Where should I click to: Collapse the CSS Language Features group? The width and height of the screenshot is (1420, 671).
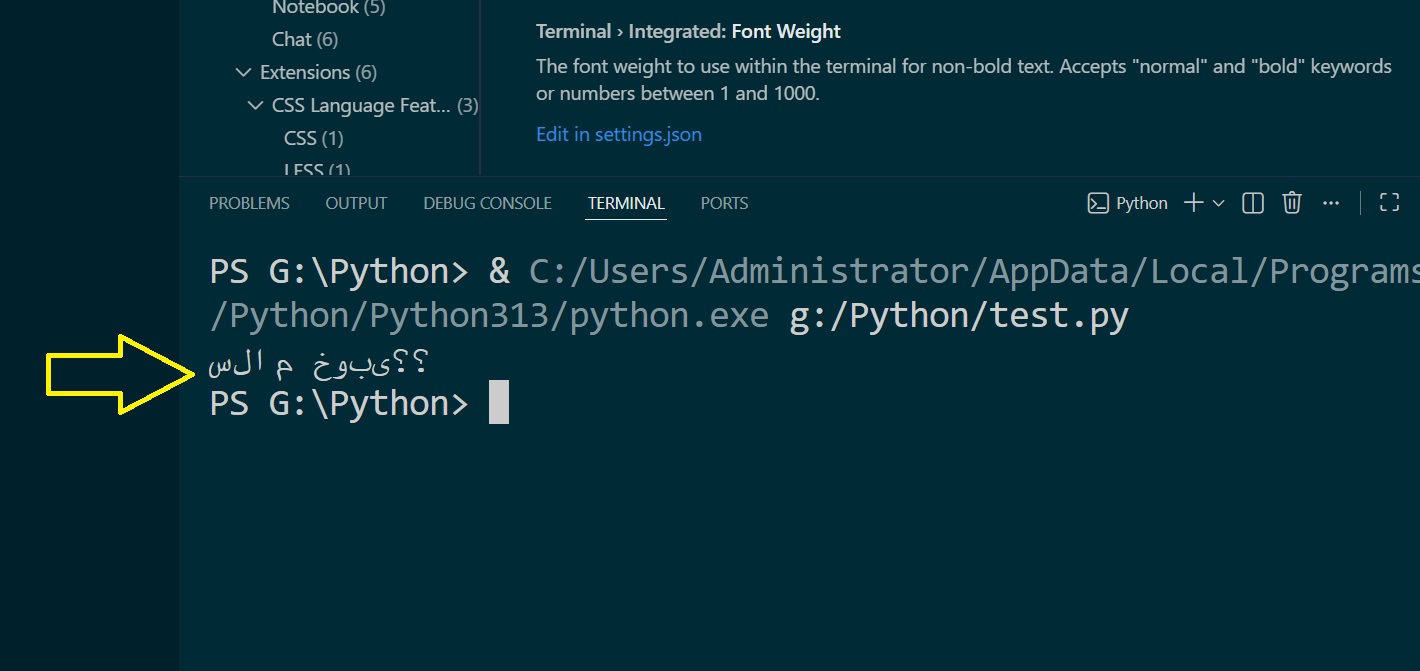point(255,105)
